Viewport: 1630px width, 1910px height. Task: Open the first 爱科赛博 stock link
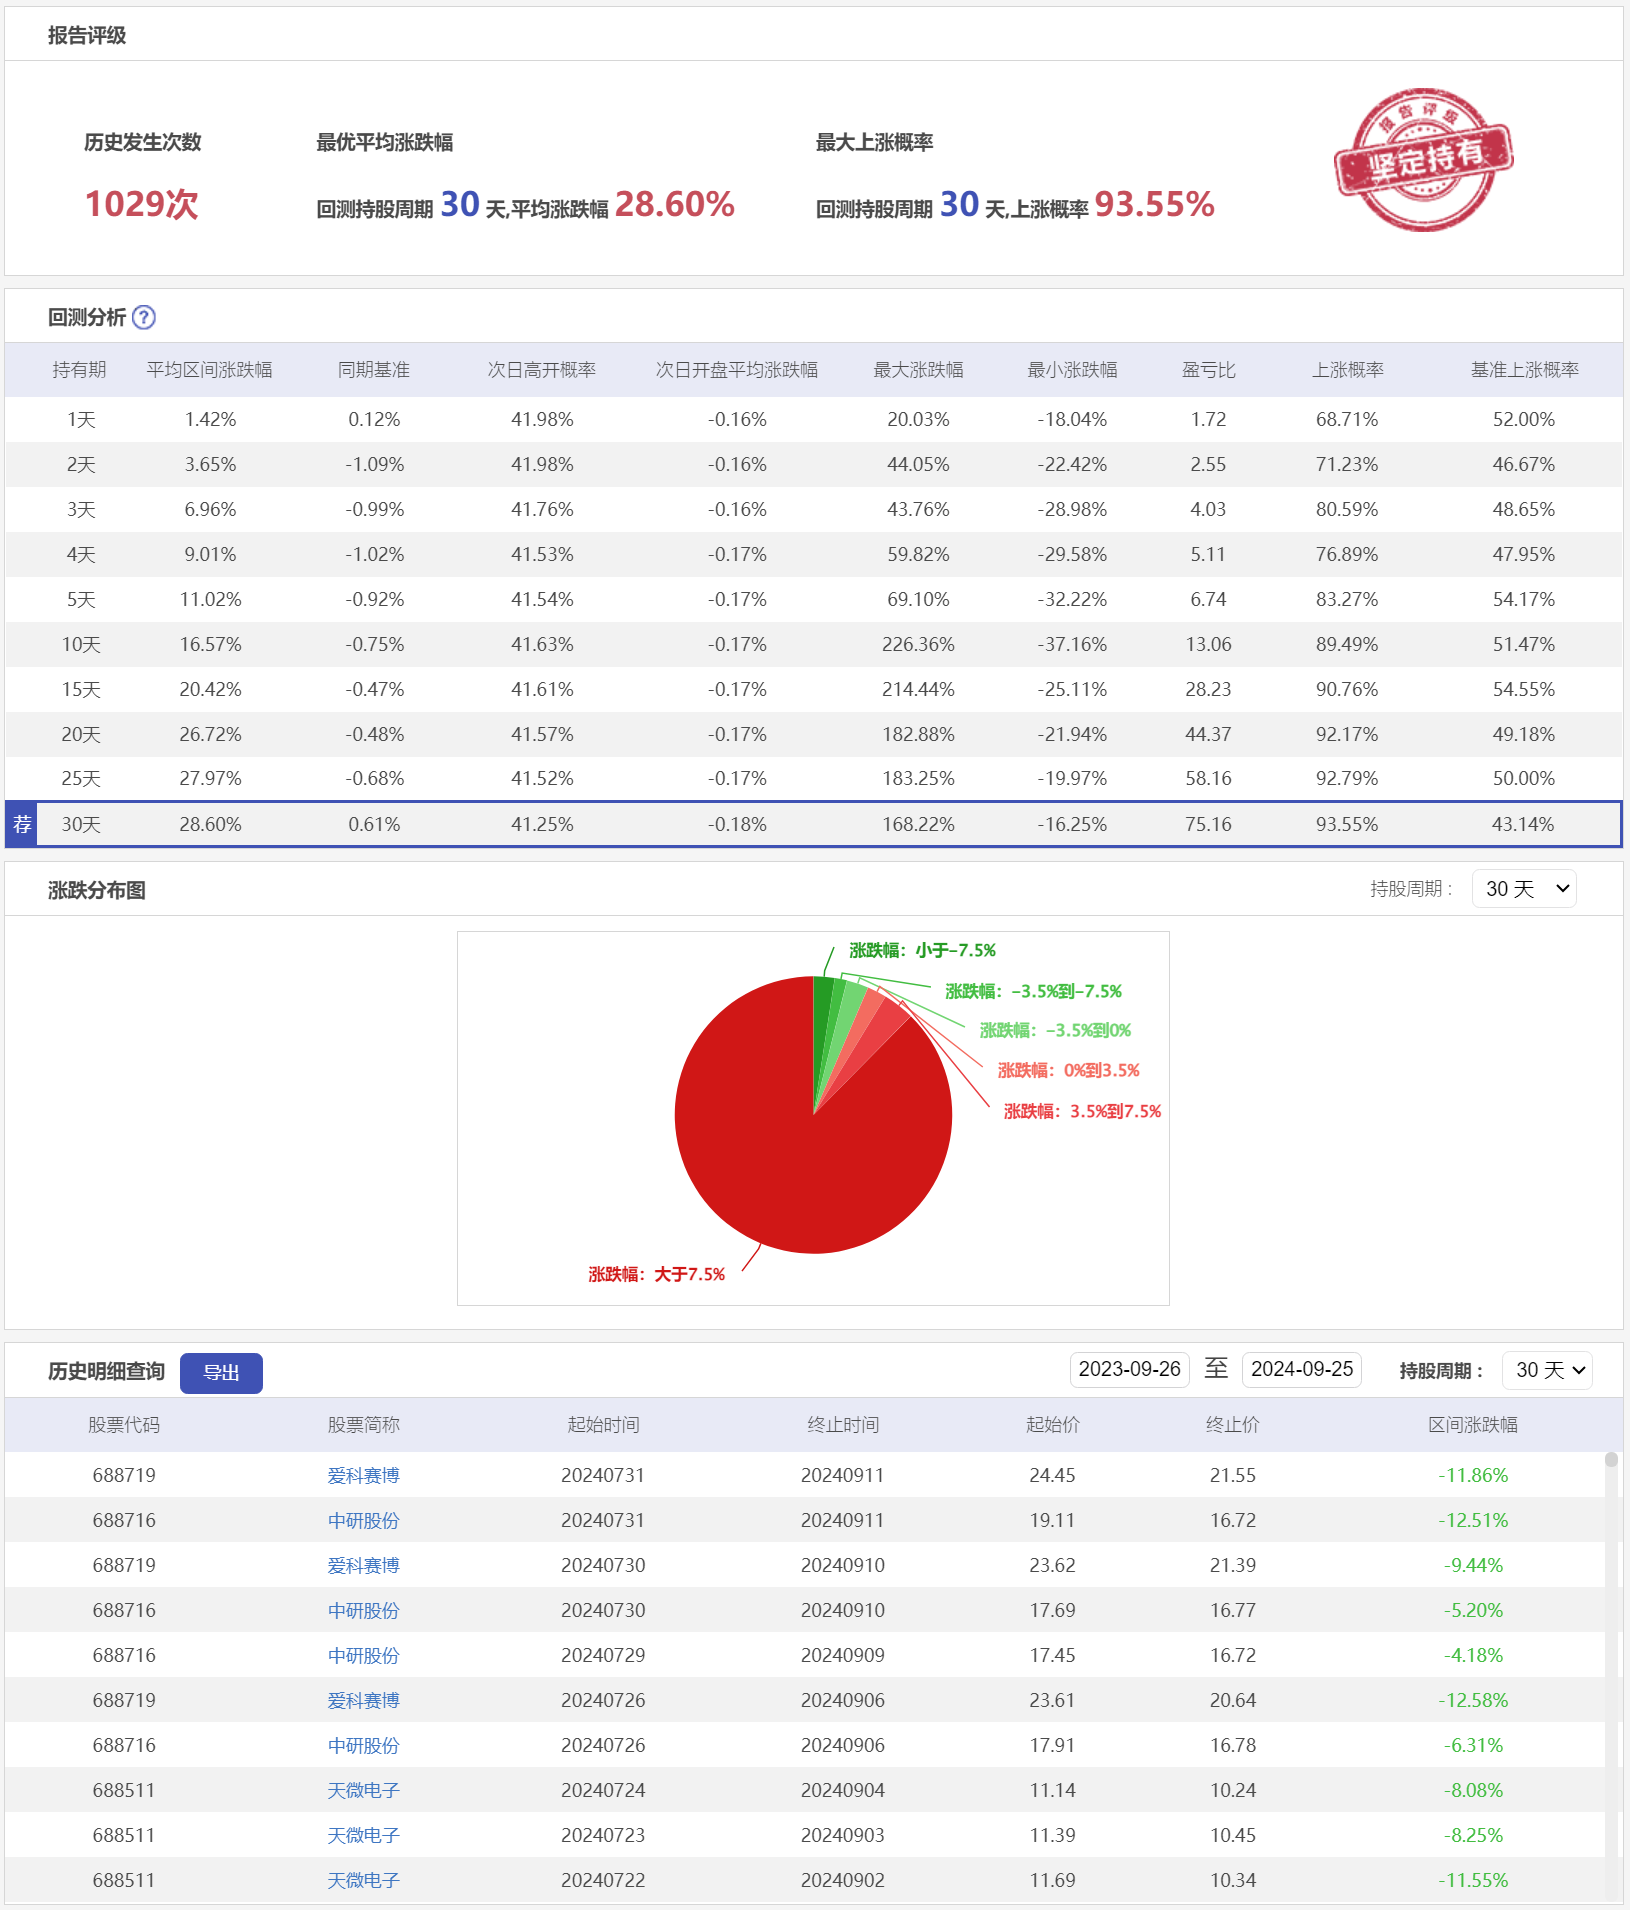(x=363, y=1475)
